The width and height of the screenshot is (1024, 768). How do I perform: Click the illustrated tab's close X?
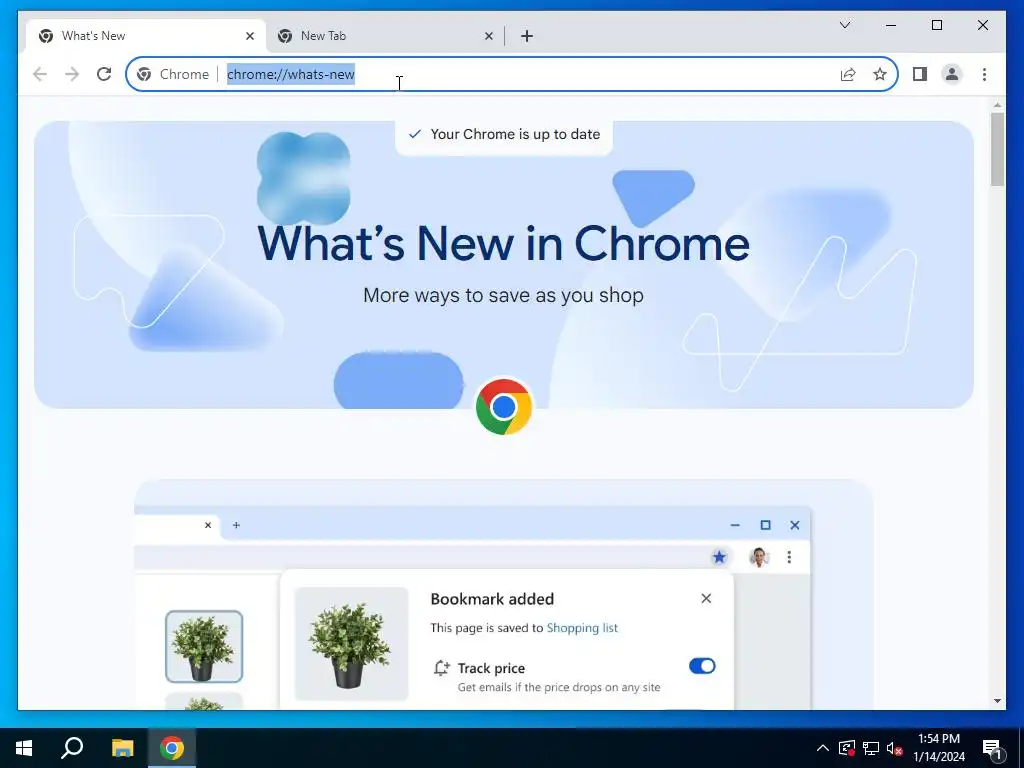(208, 525)
